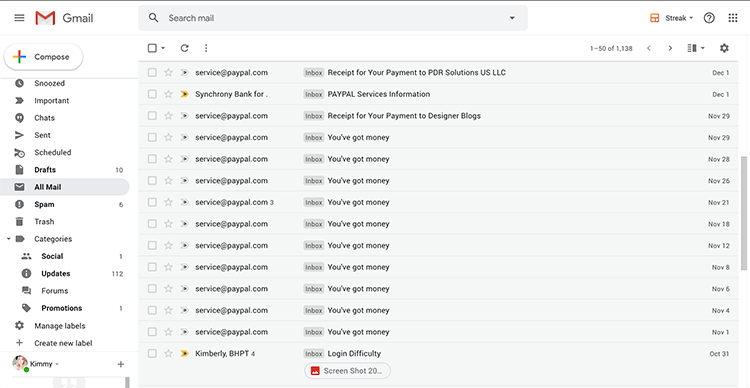Open the main menu hamburger icon

tap(19, 18)
